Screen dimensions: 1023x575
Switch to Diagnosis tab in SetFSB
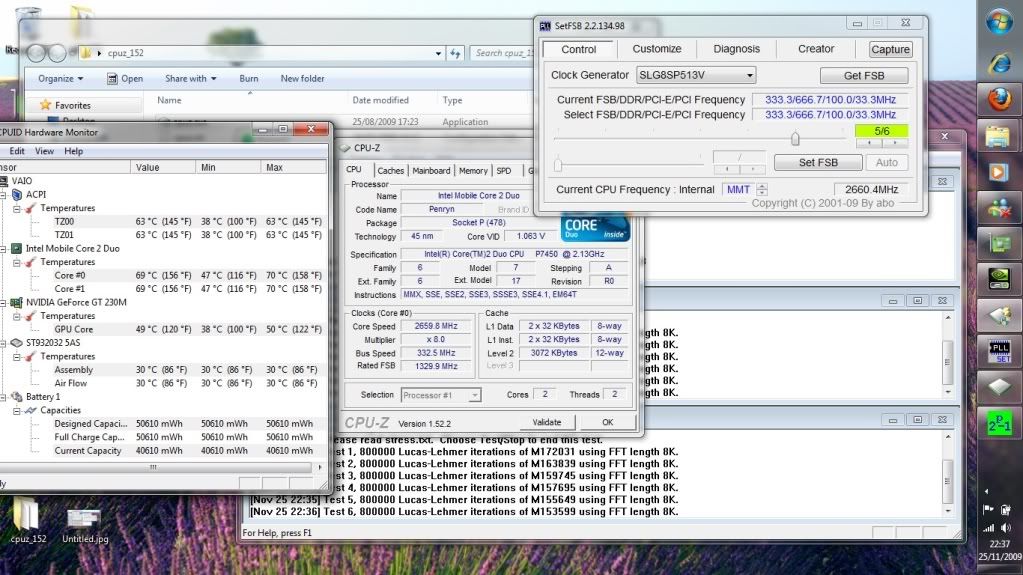point(736,49)
